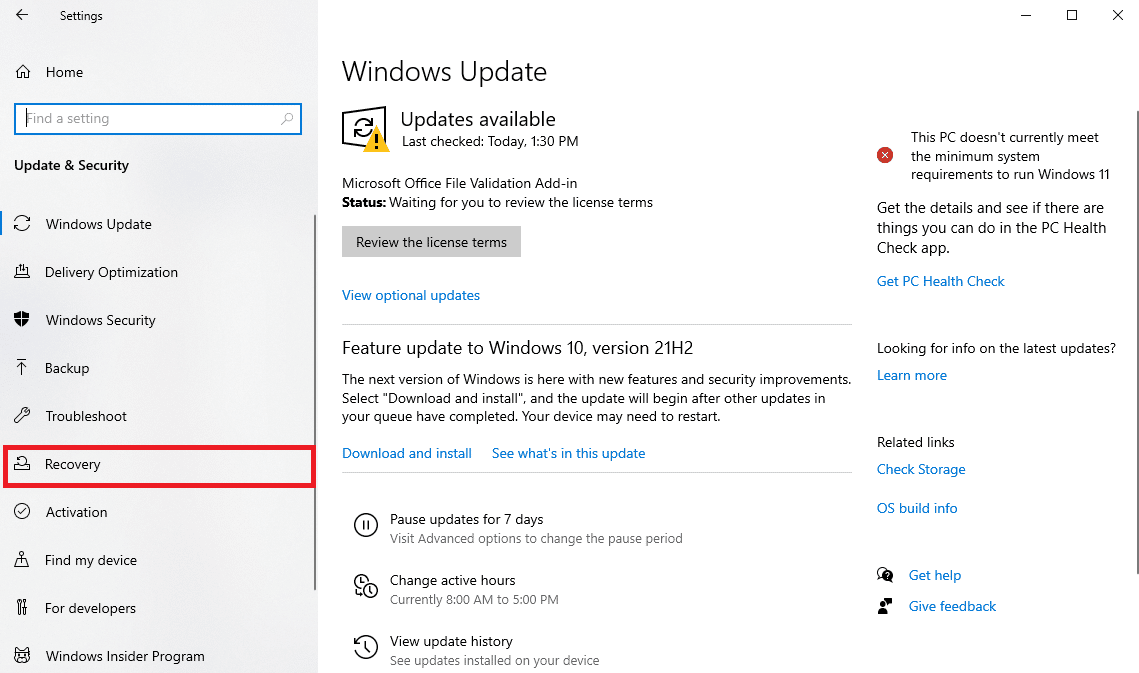Open Get PC Health Check link
The height and width of the screenshot is (673, 1139).
pyautogui.click(x=940, y=281)
